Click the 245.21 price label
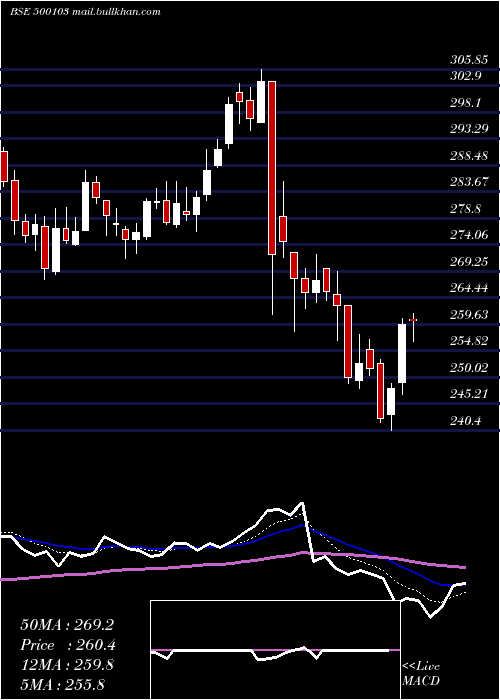 pyautogui.click(x=469, y=394)
